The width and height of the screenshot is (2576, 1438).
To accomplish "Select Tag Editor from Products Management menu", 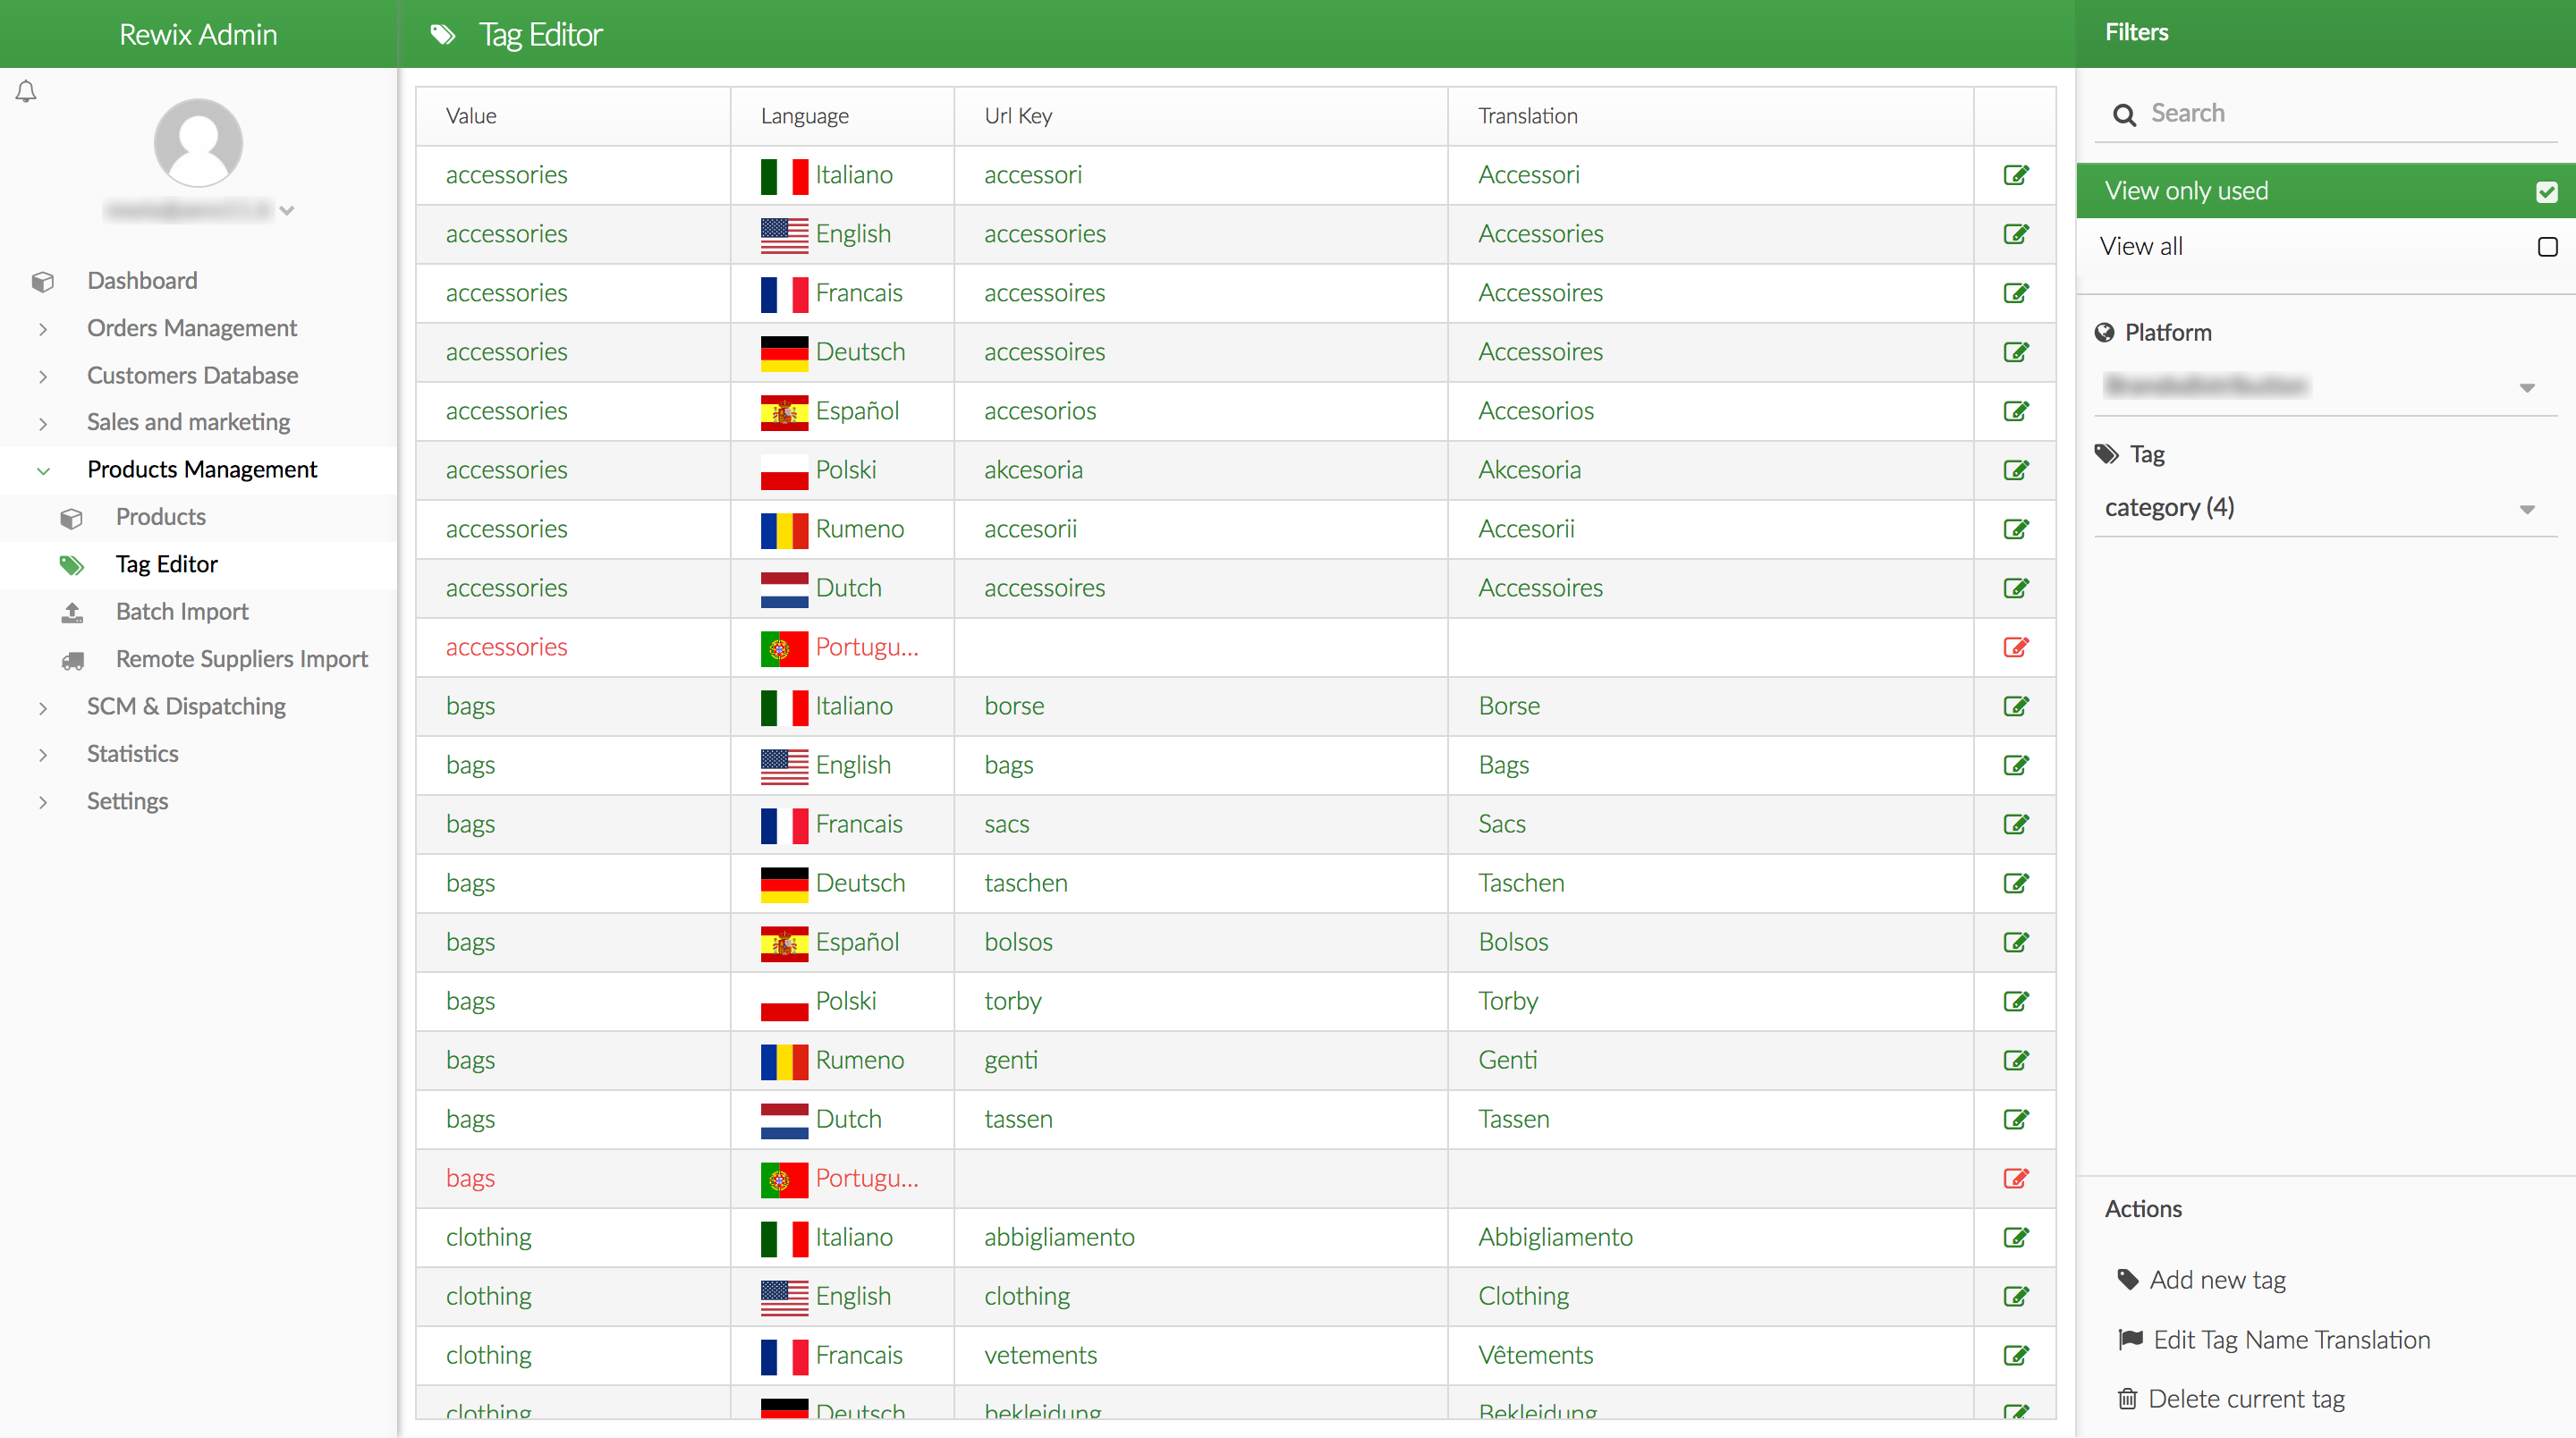I will click(168, 563).
